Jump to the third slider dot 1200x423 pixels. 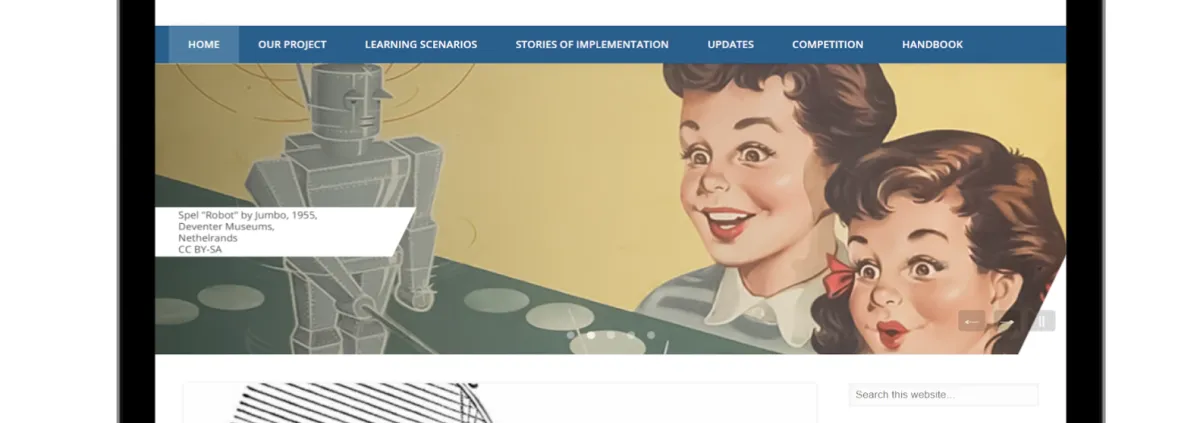coord(611,335)
